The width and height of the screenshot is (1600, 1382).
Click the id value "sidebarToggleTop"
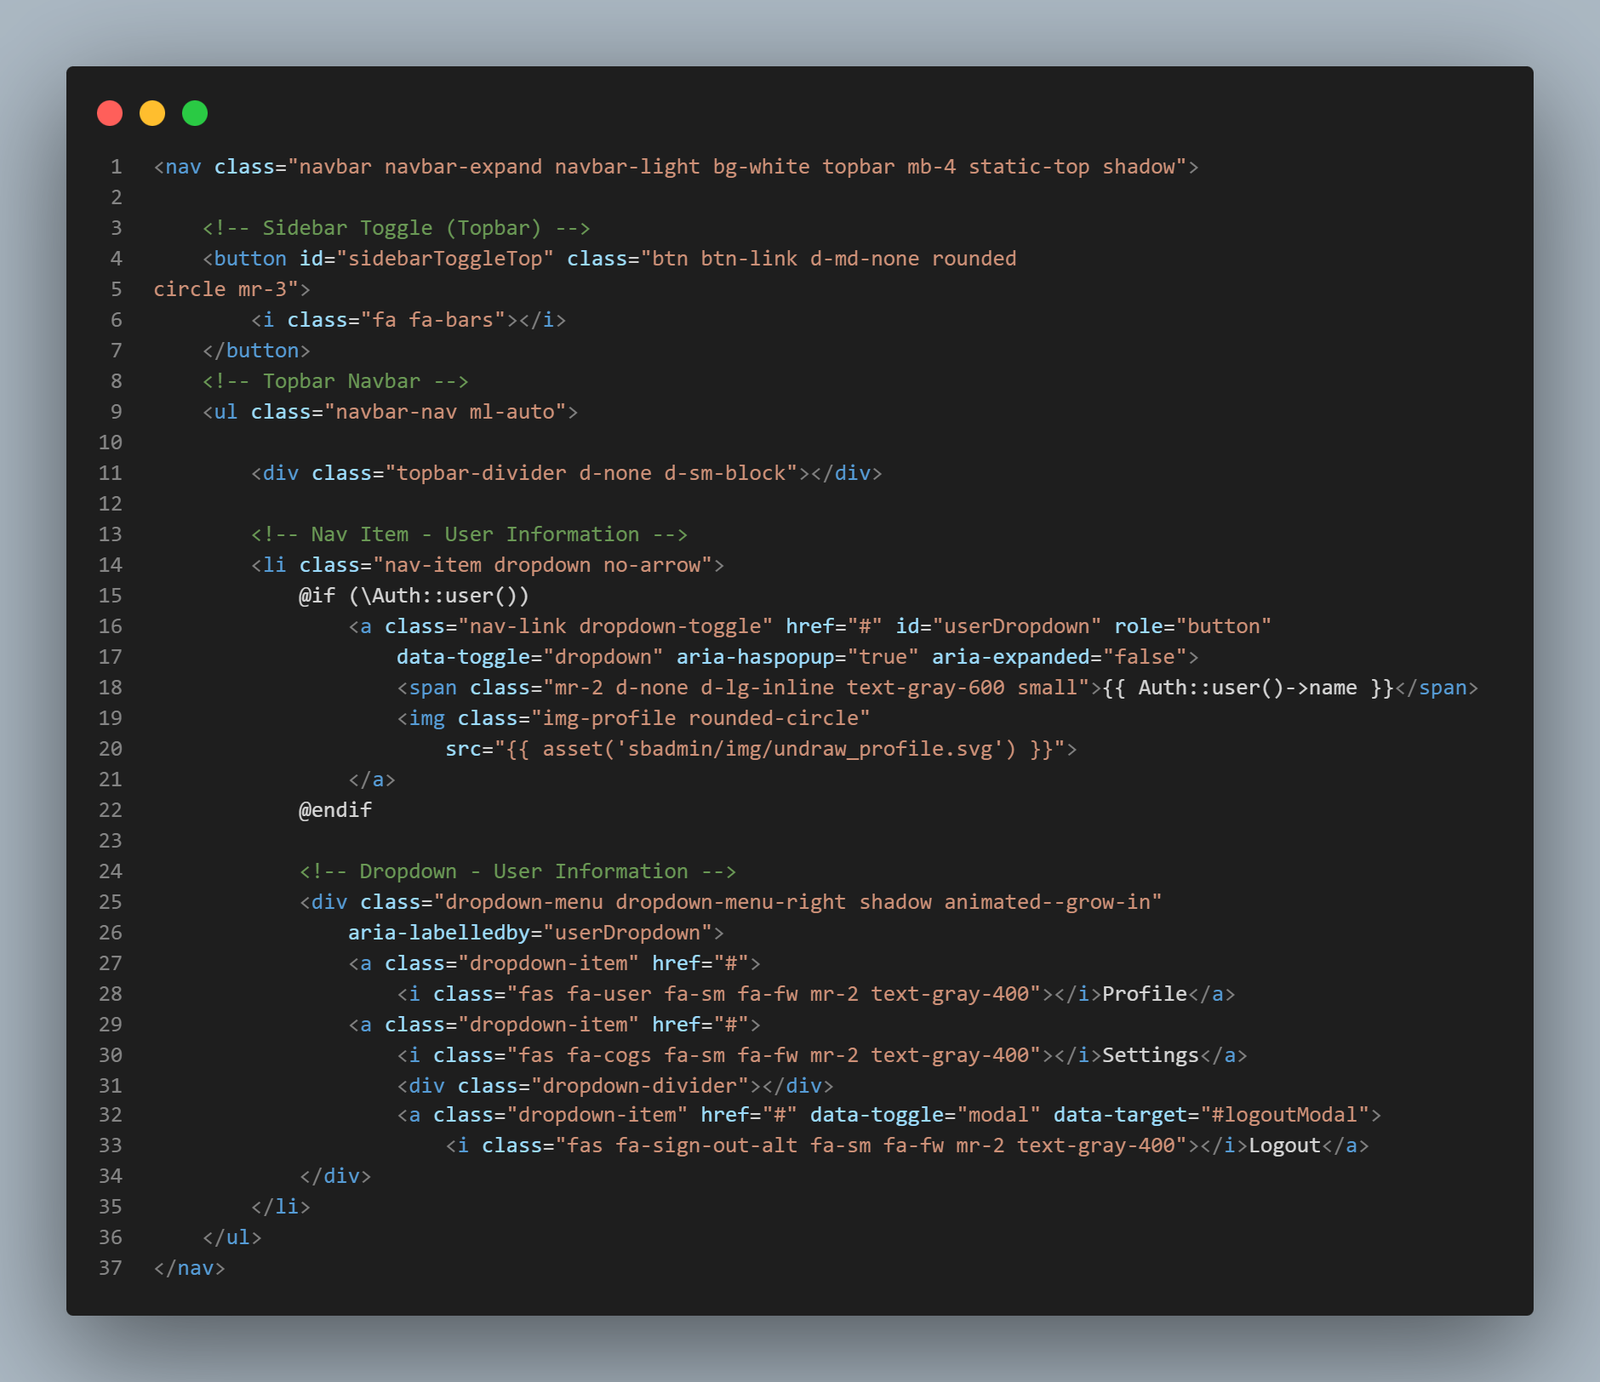(445, 258)
